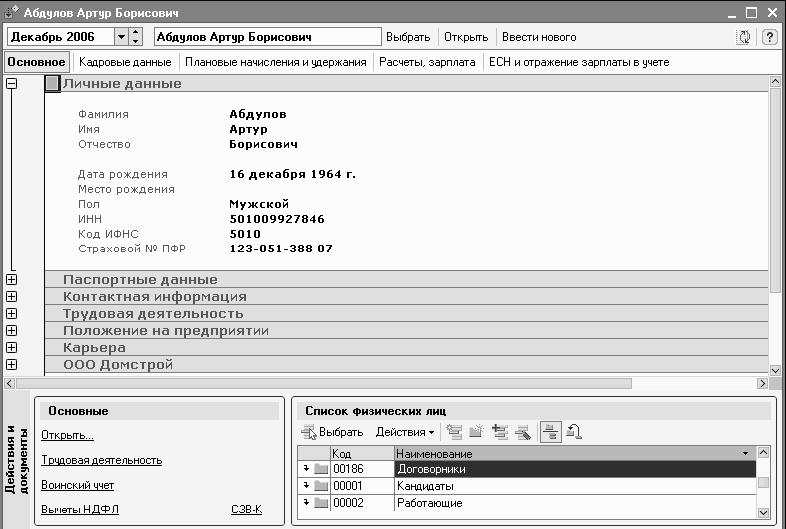This screenshot has width=786, height=529.
Task: Click code cell 00186
Action: [362, 469]
